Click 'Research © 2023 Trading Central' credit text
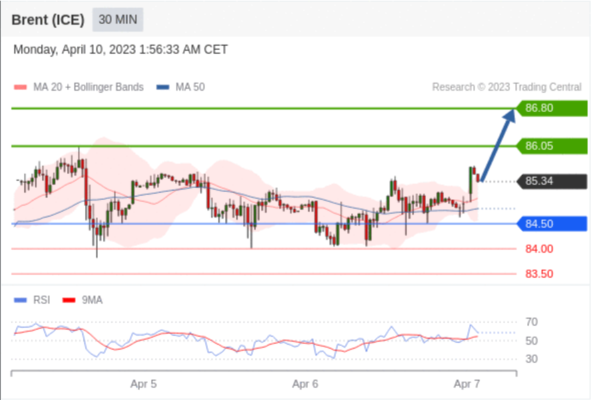This screenshot has height=400, width=593. 507,87
